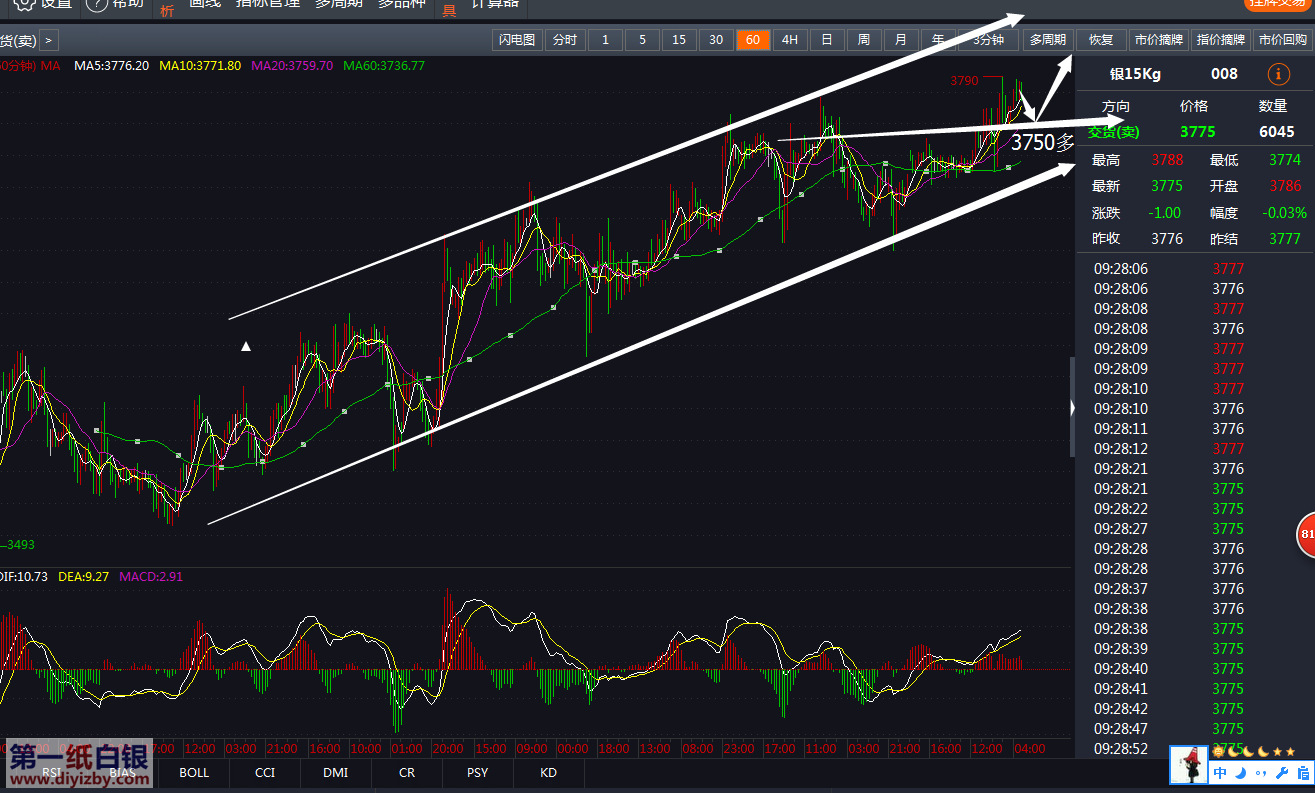Click the red round badge on right edge
The image size is (1315, 793).
click(1306, 535)
